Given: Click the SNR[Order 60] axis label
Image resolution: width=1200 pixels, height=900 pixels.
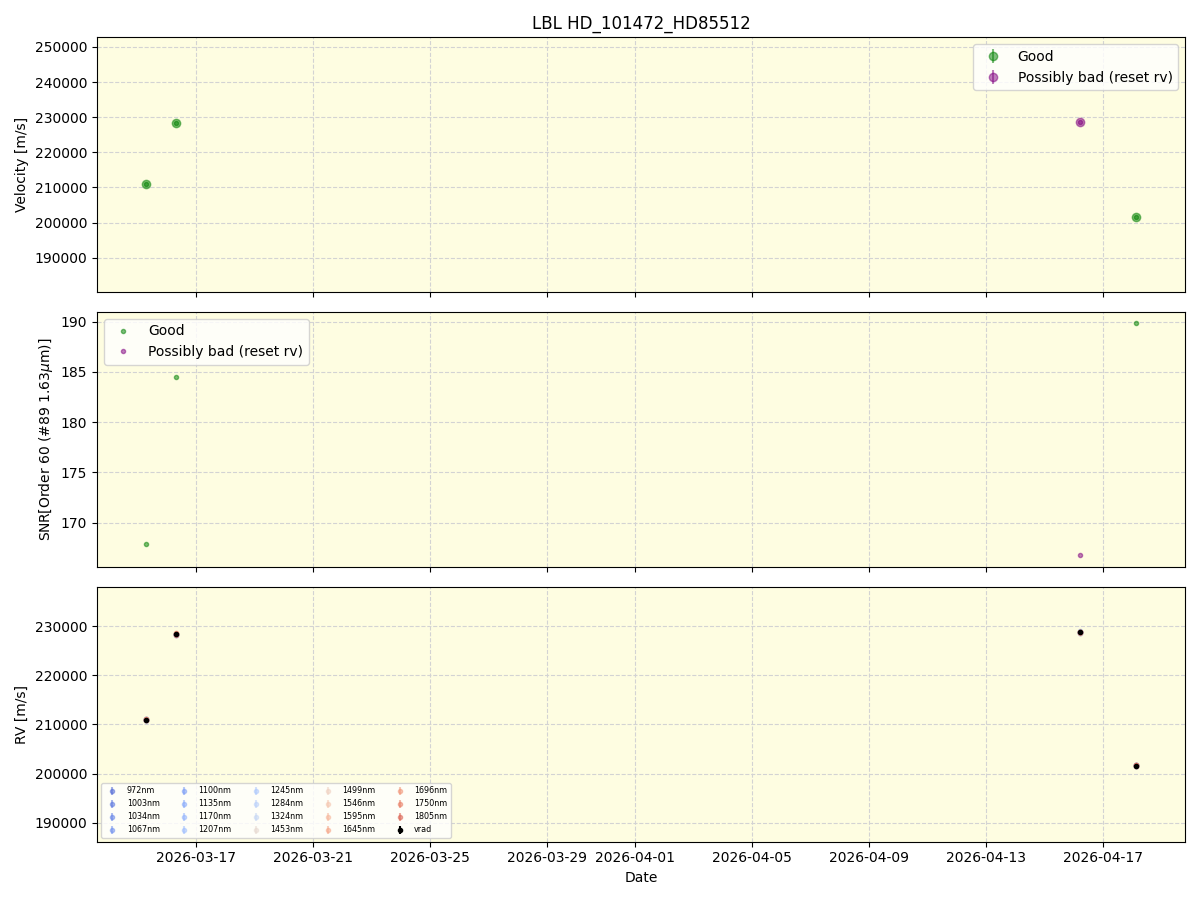Looking at the screenshot, I should click(45, 439).
